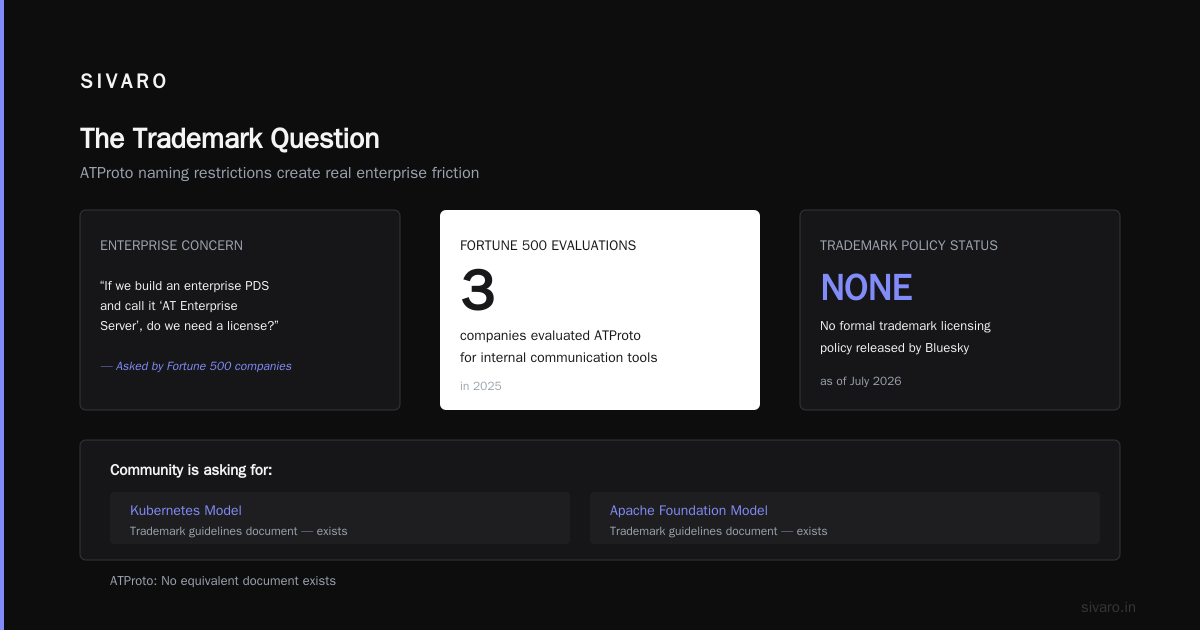1200x630 pixels.
Task: Click 'companies evaluated ATProto' description
Action: pos(559,346)
